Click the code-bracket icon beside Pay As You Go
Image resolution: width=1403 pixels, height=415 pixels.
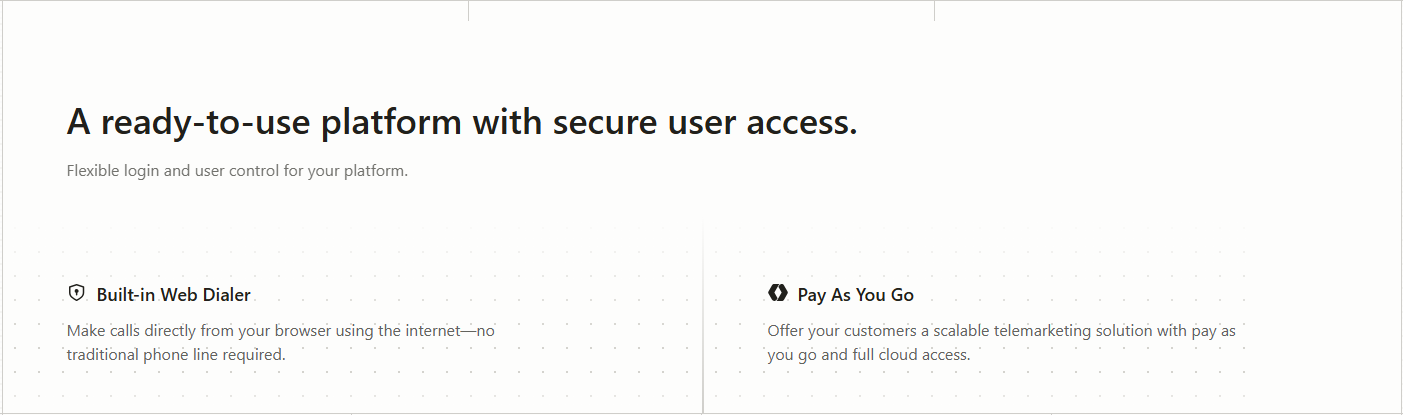(777, 293)
